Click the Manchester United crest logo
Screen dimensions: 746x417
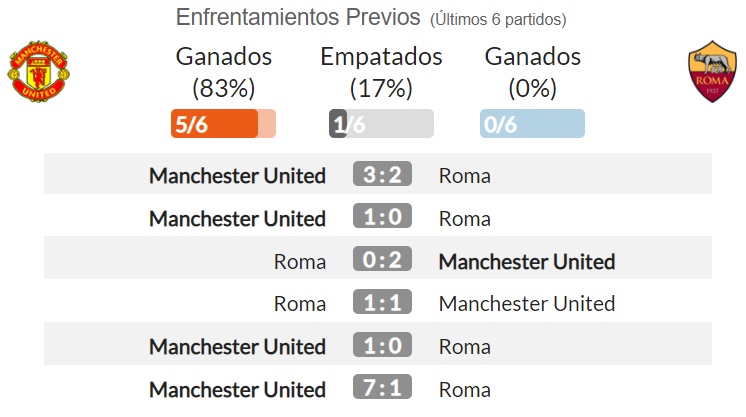[x=39, y=71]
